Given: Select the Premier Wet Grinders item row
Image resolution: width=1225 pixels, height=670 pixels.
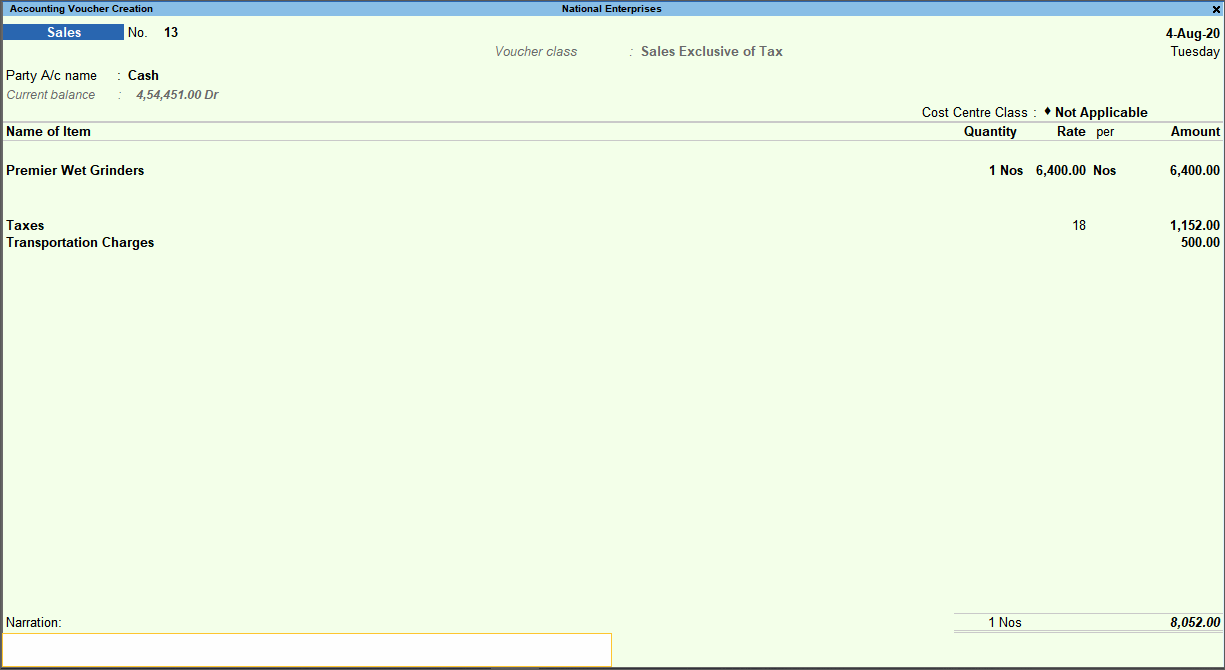Looking at the screenshot, I should (75, 170).
